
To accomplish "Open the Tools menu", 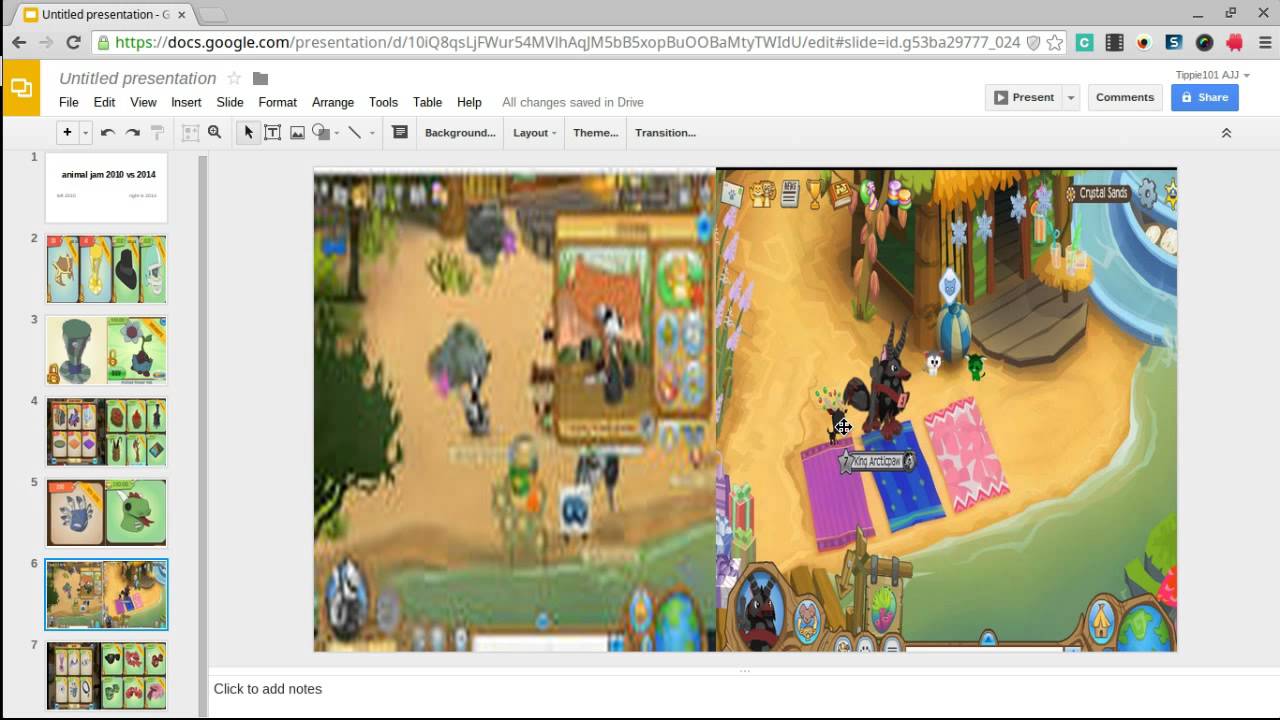I will click(383, 102).
